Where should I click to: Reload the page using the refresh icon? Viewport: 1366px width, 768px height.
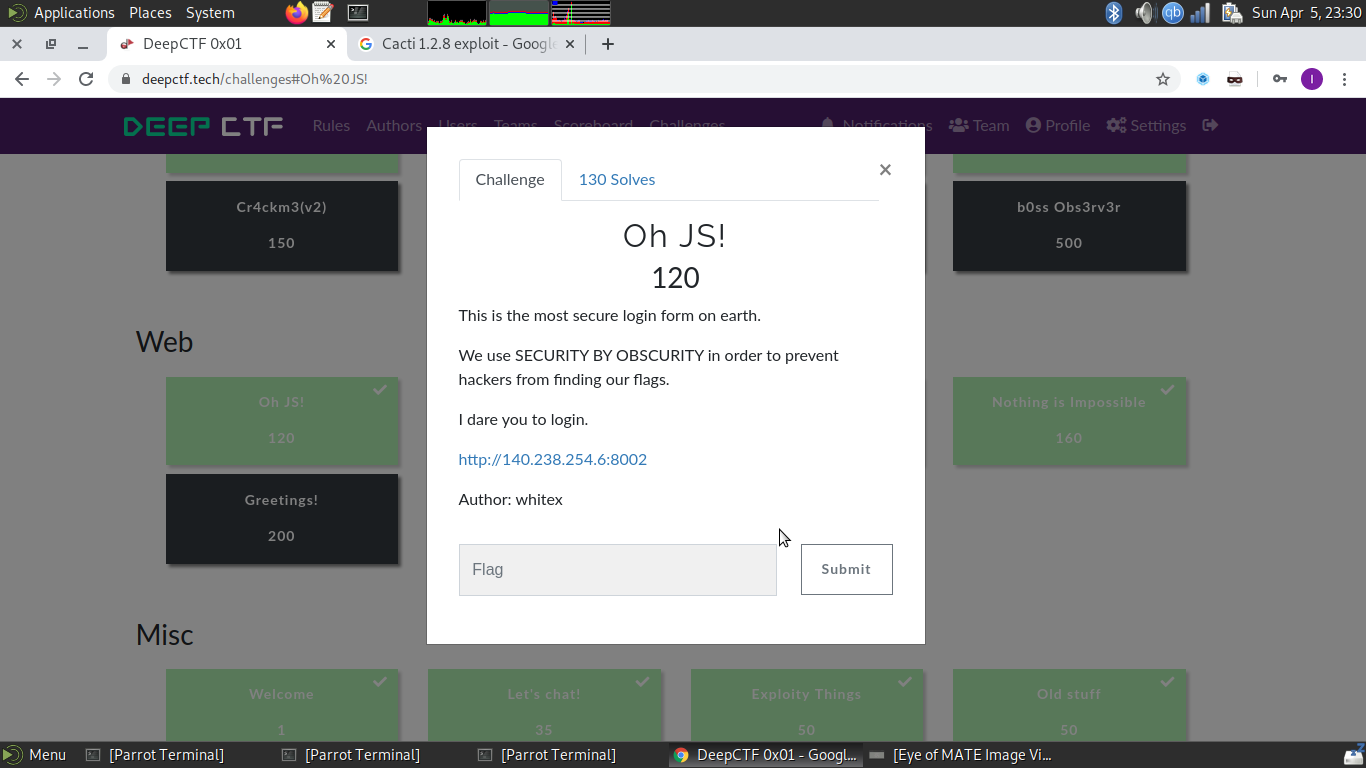(x=86, y=77)
